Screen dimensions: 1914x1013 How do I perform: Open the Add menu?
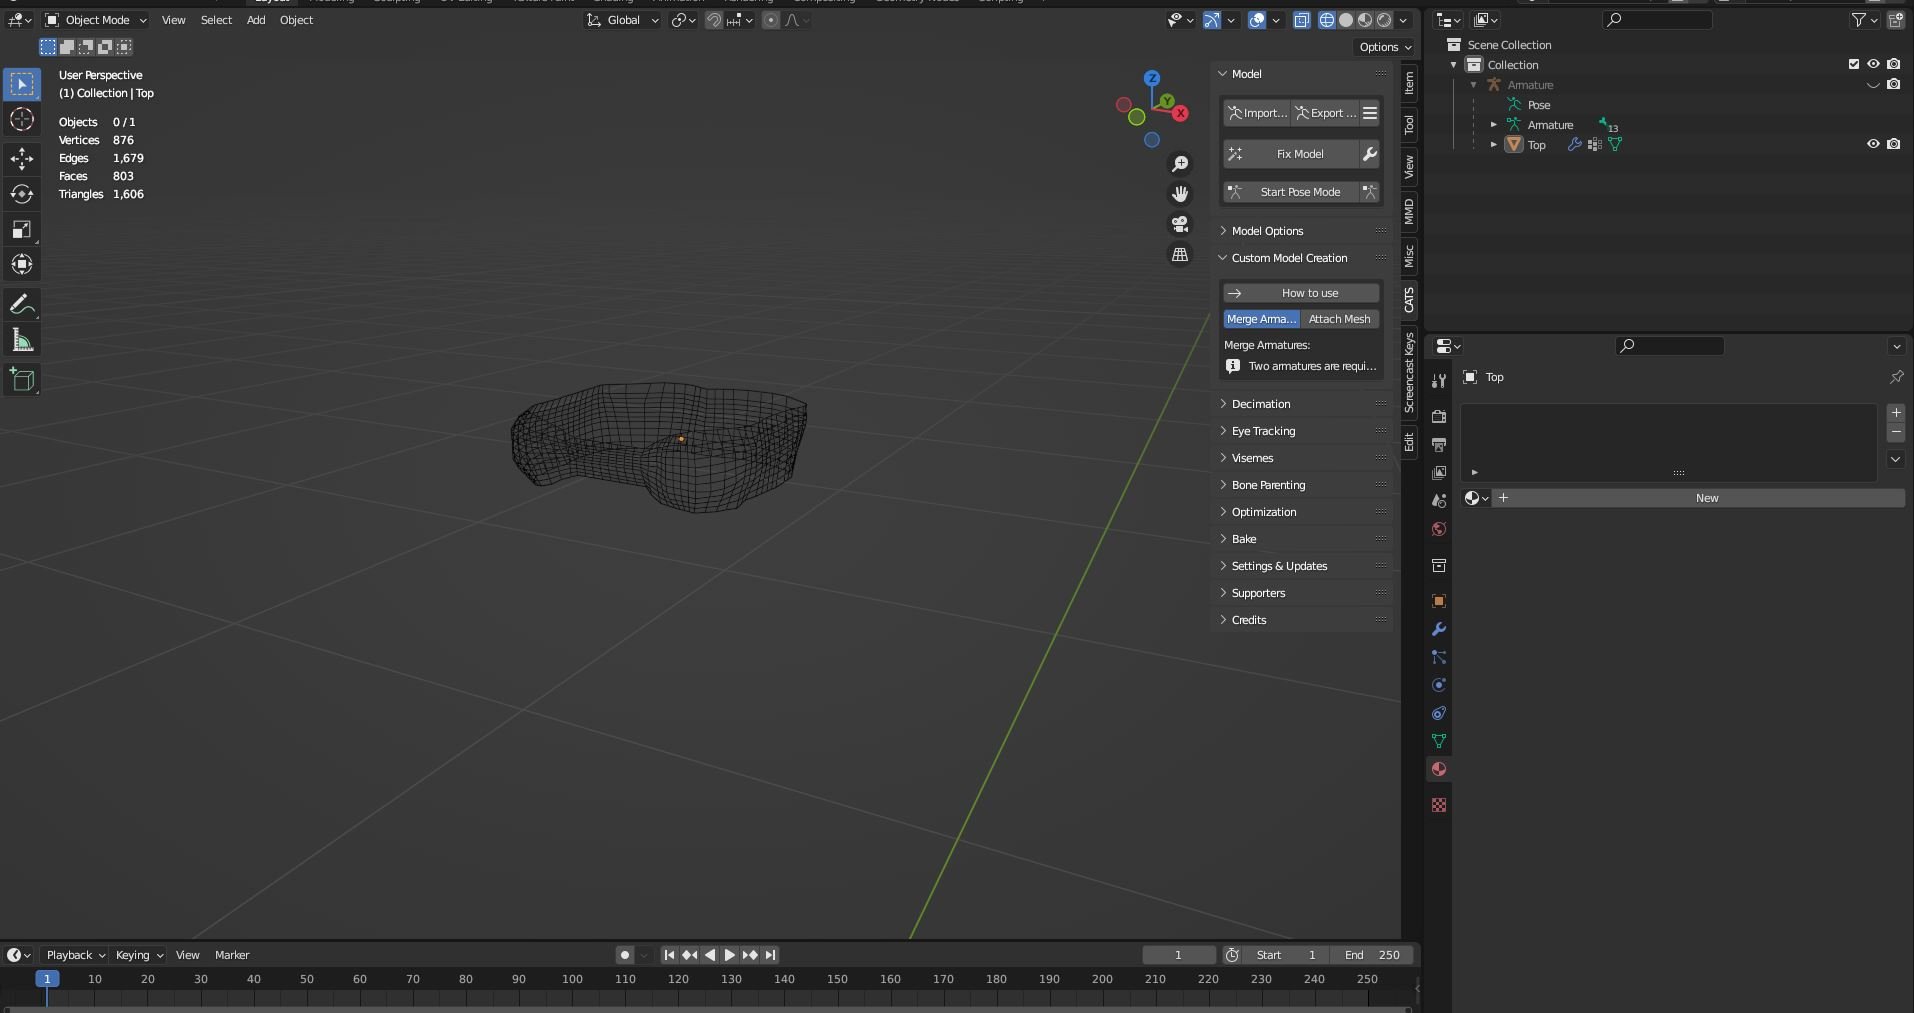click(x=256, y=20)
